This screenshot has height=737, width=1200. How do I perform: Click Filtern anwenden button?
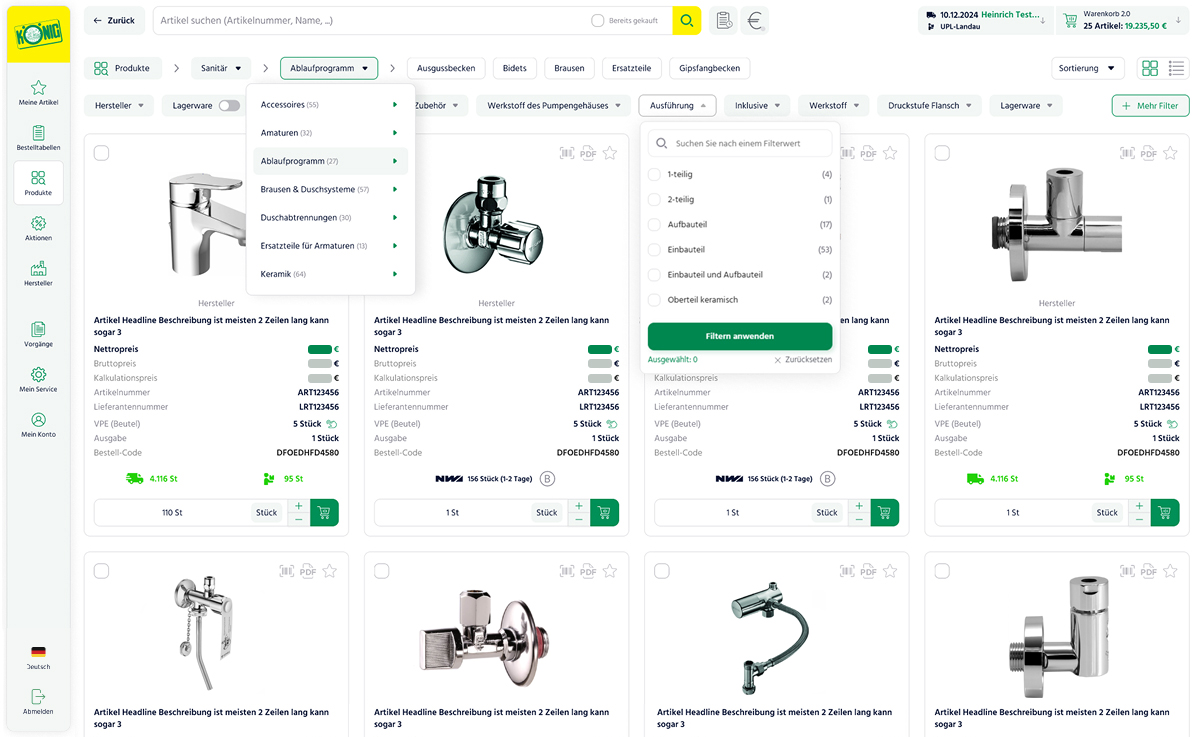(739, 336)
